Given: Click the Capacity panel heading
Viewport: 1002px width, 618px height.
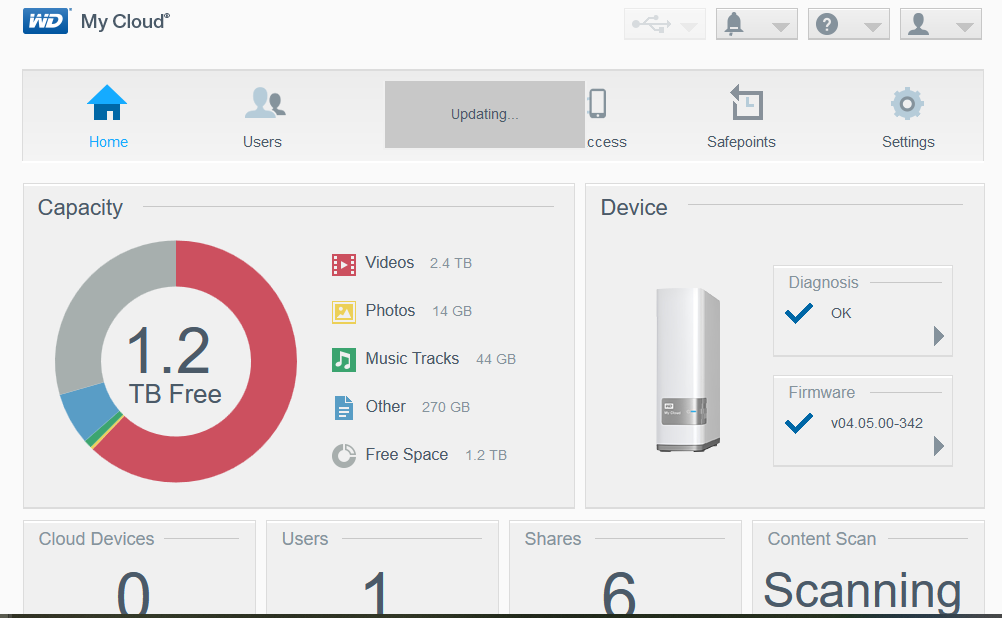Looking at the screenshot, I should coord(80,207).
